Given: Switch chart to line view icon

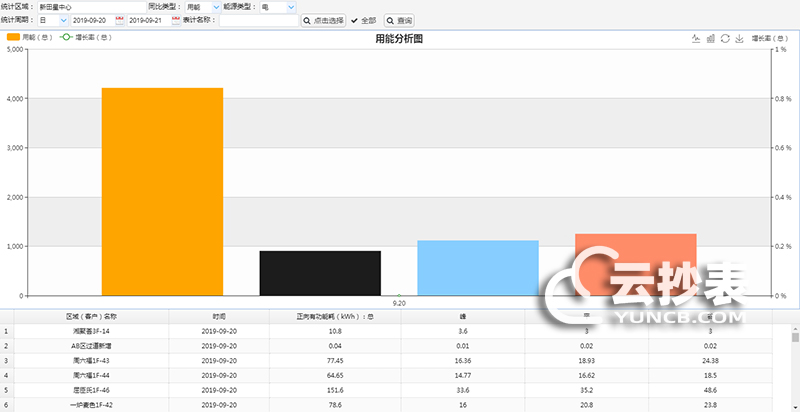Looking at the screenshot, I should [696, 39].
